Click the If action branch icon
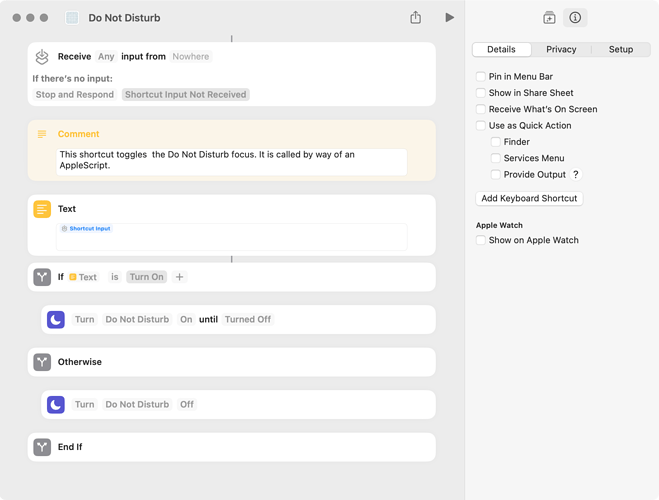 pos(42,277)
